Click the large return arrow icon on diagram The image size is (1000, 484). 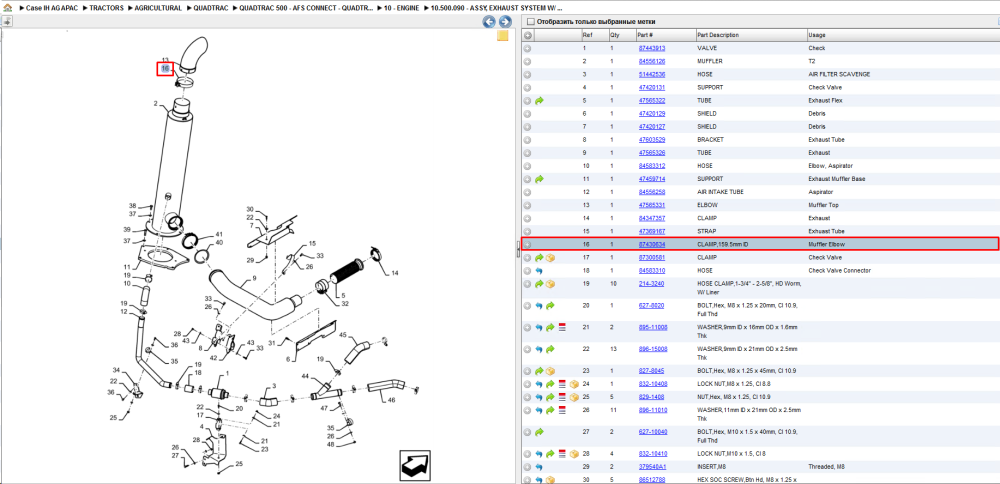pyautogui.click(x=416, y=466)
